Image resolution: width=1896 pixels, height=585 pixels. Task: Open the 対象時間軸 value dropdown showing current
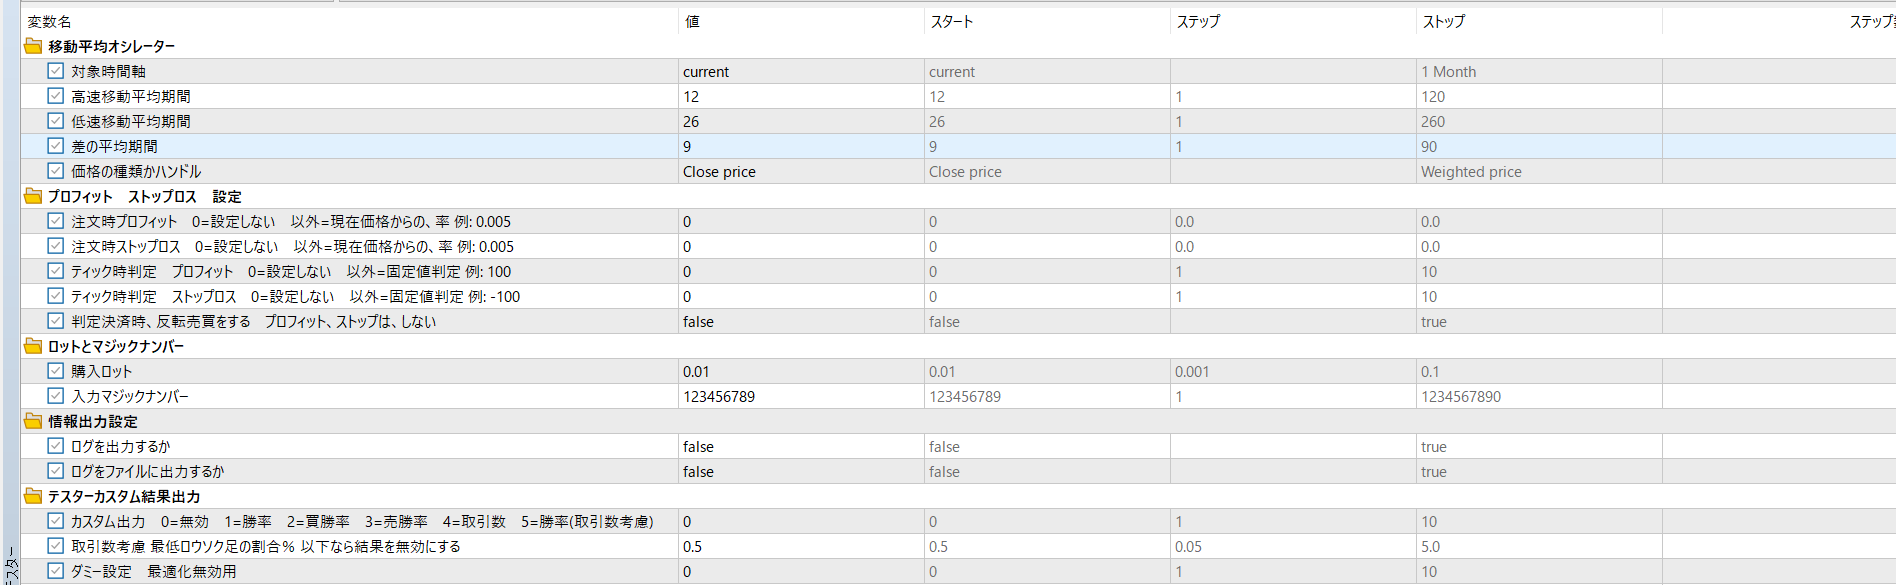801,71
